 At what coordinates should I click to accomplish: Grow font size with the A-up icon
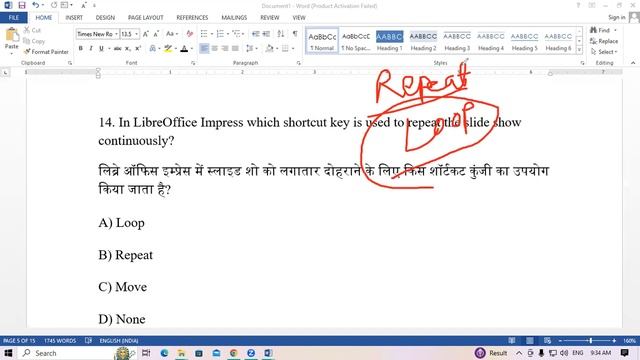146,34
